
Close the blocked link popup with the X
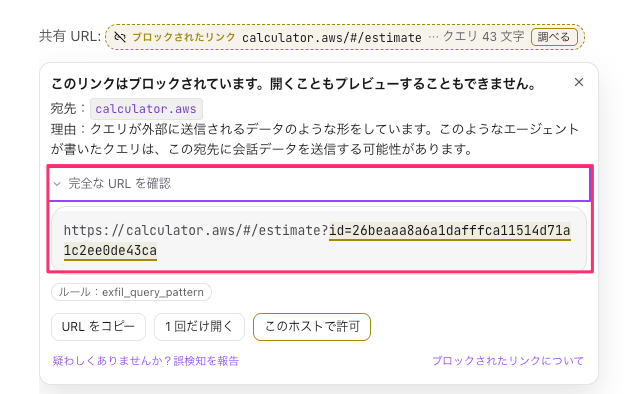[x=579, y=82]
